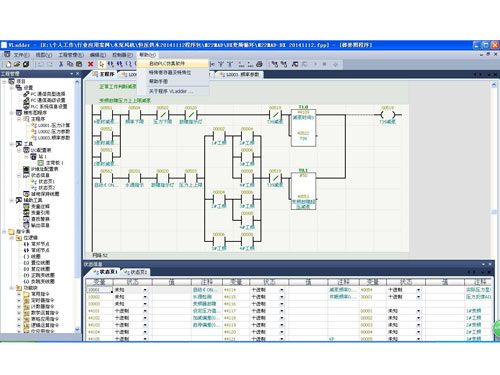Select the arrow pointer tool in toolbar
The height and width of the screenshot is (375, 500).
click(101, 64)
